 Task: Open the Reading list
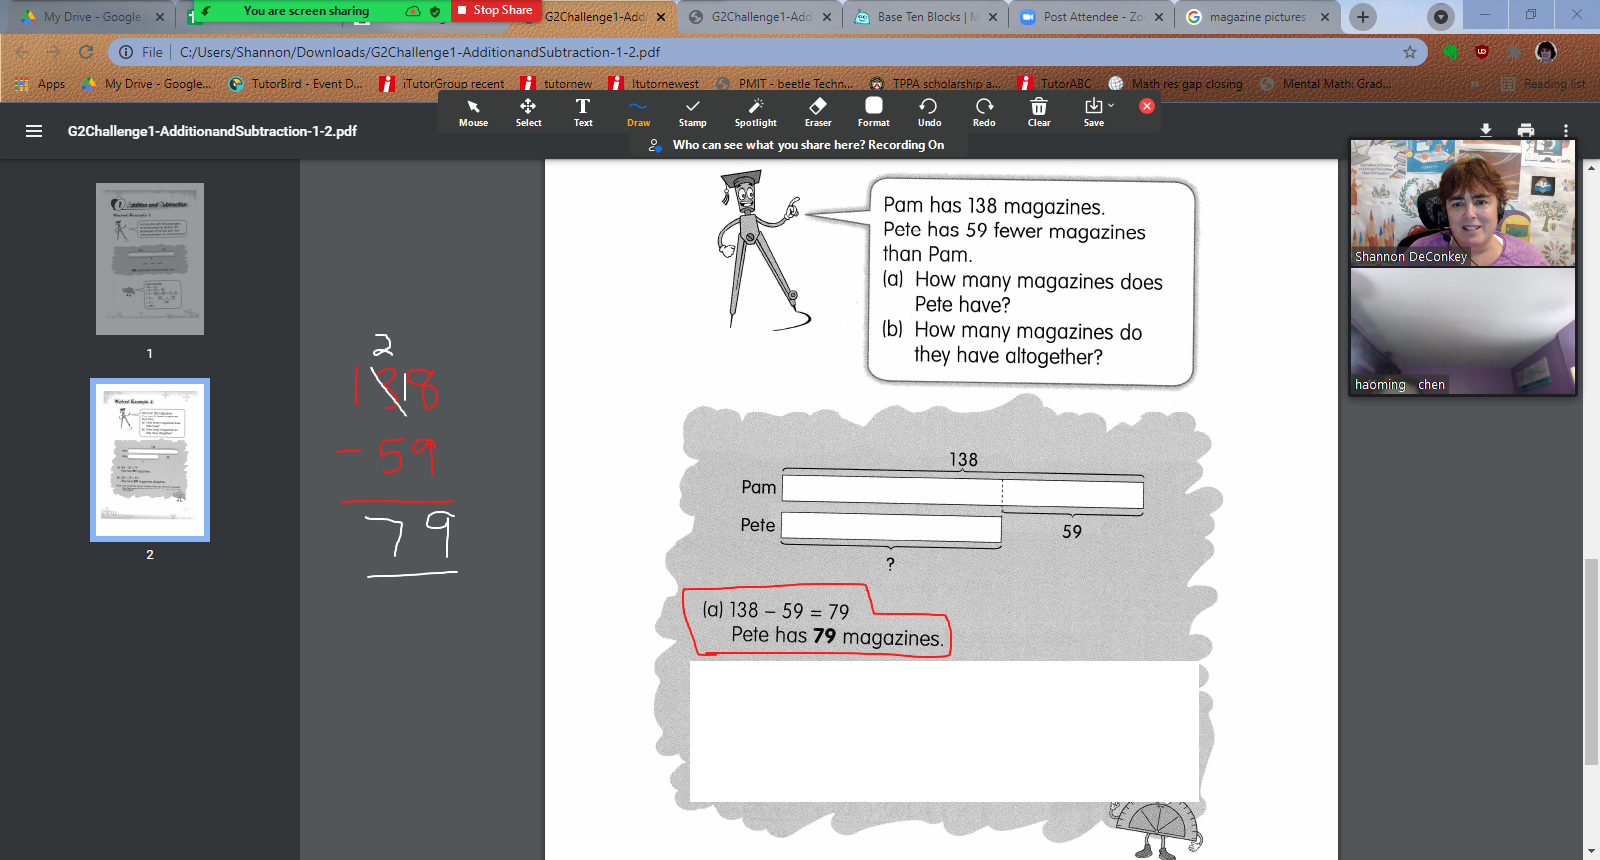coord(1543,84)
